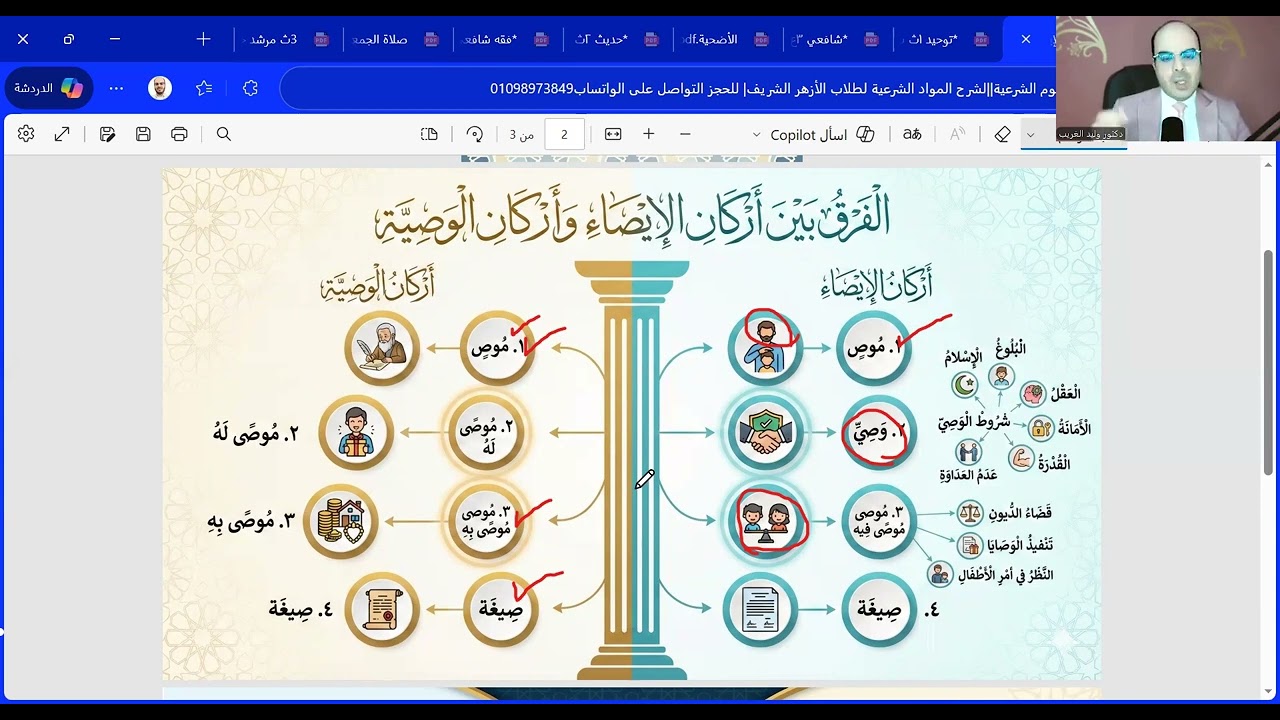This screenshot has height=720, width=1280.
Task: Click the text النظر في أمر الأطفال
Action: [x=1005, y=575]
